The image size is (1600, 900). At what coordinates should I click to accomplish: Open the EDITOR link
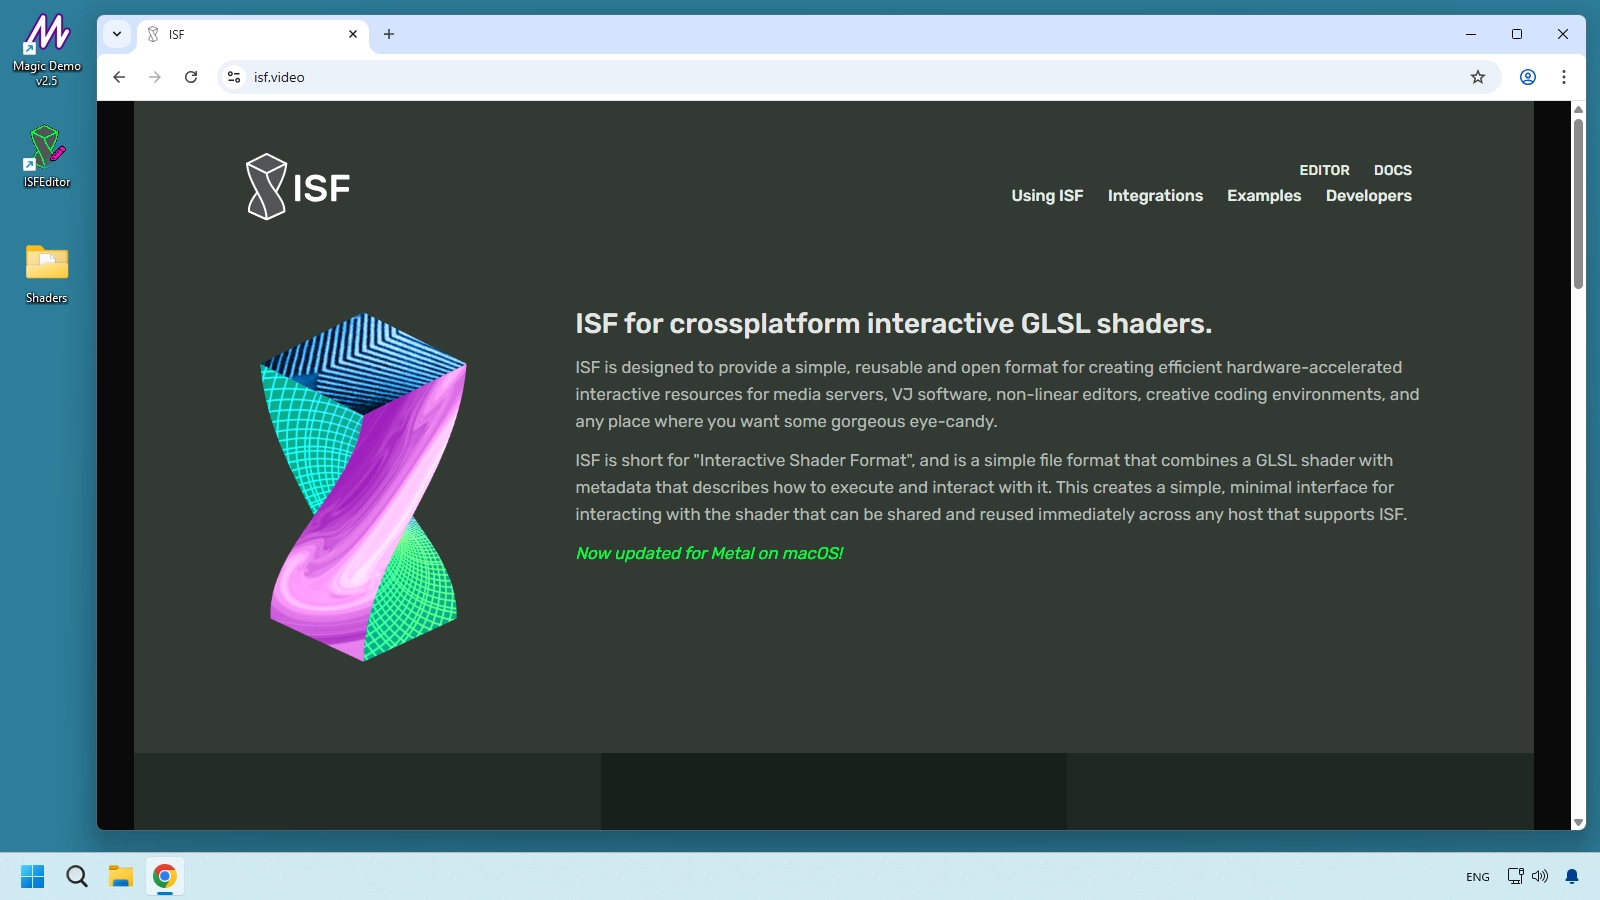tap(1324, 170)
